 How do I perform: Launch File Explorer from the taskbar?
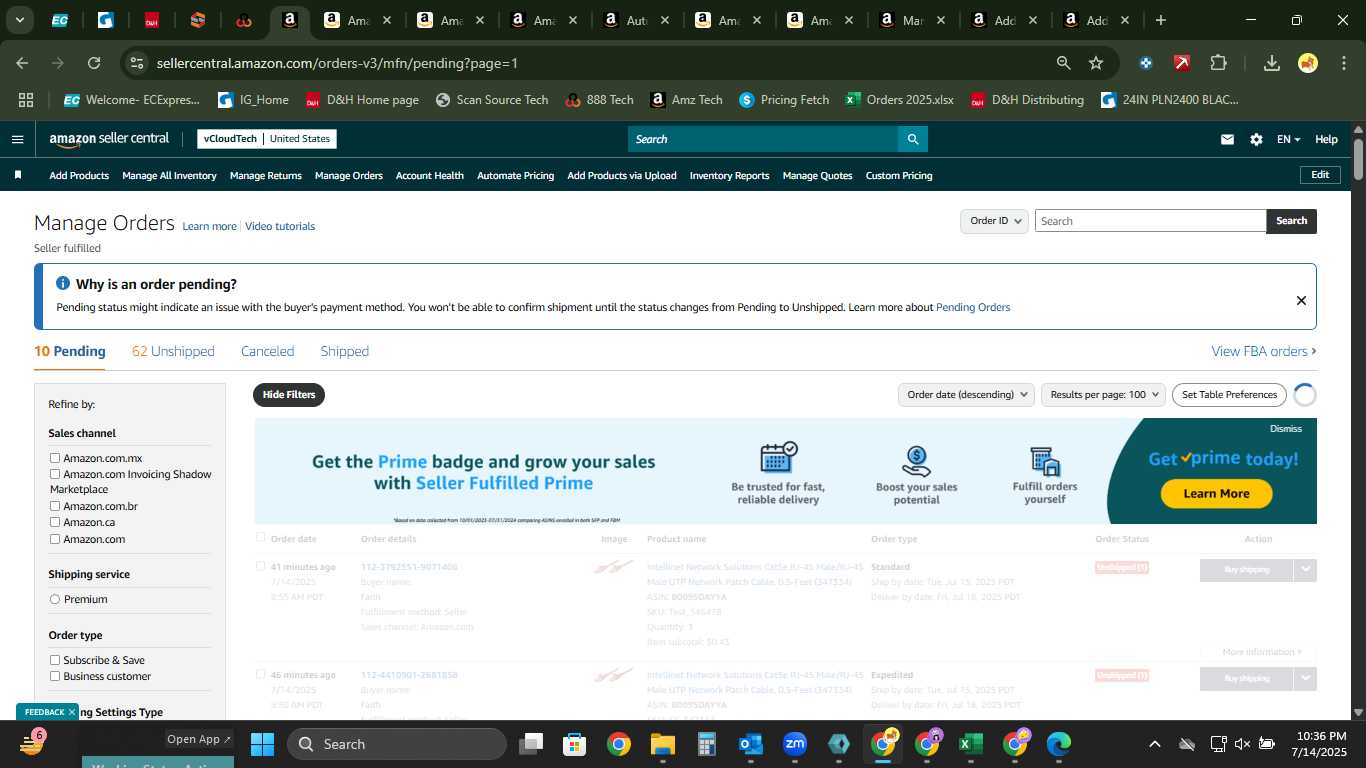coord(662,744)
